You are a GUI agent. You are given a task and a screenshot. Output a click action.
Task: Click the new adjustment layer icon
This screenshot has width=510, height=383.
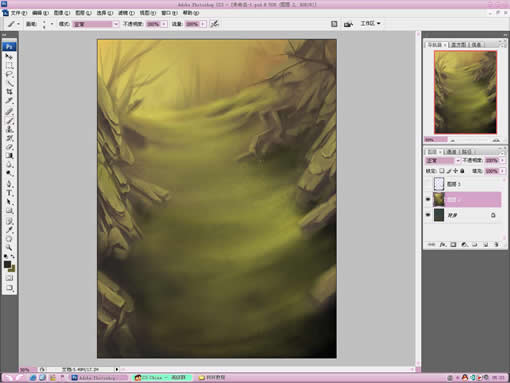point(464,245)
